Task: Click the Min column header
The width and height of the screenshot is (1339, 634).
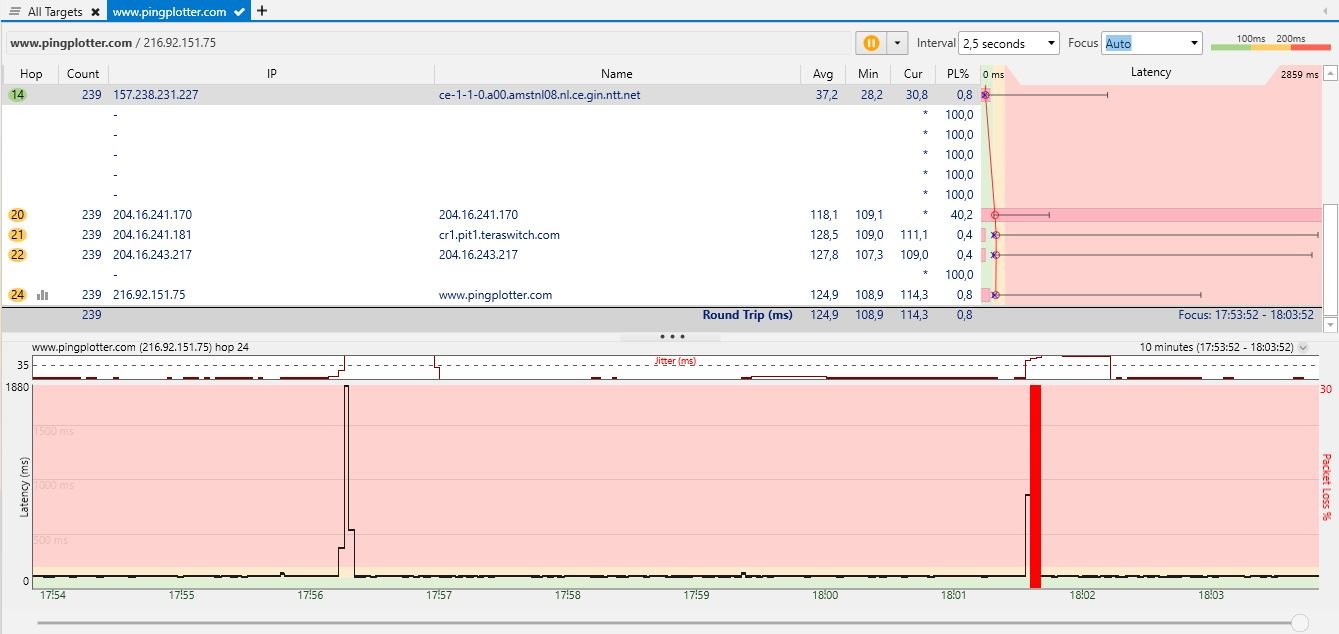Action: click(x=868, y=73)
